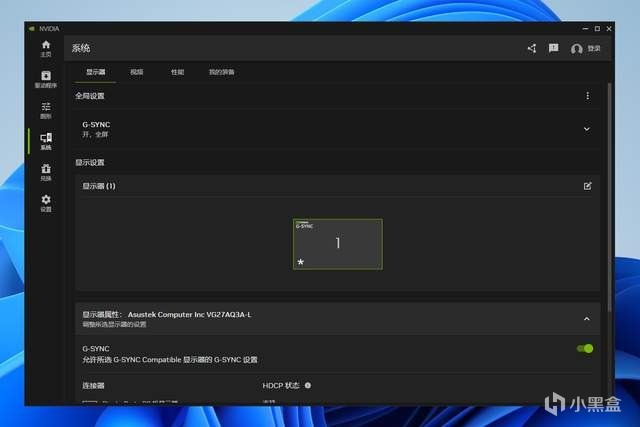Click the 登录 login text
This screenshot has height=427, width=640.
(594, 49)
